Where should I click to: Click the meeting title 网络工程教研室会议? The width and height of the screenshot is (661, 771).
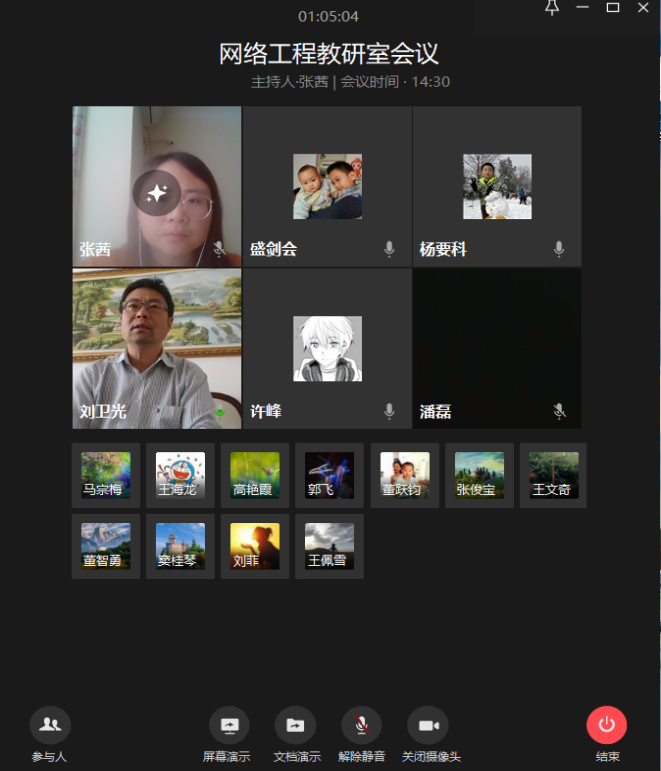coord(329,54)
